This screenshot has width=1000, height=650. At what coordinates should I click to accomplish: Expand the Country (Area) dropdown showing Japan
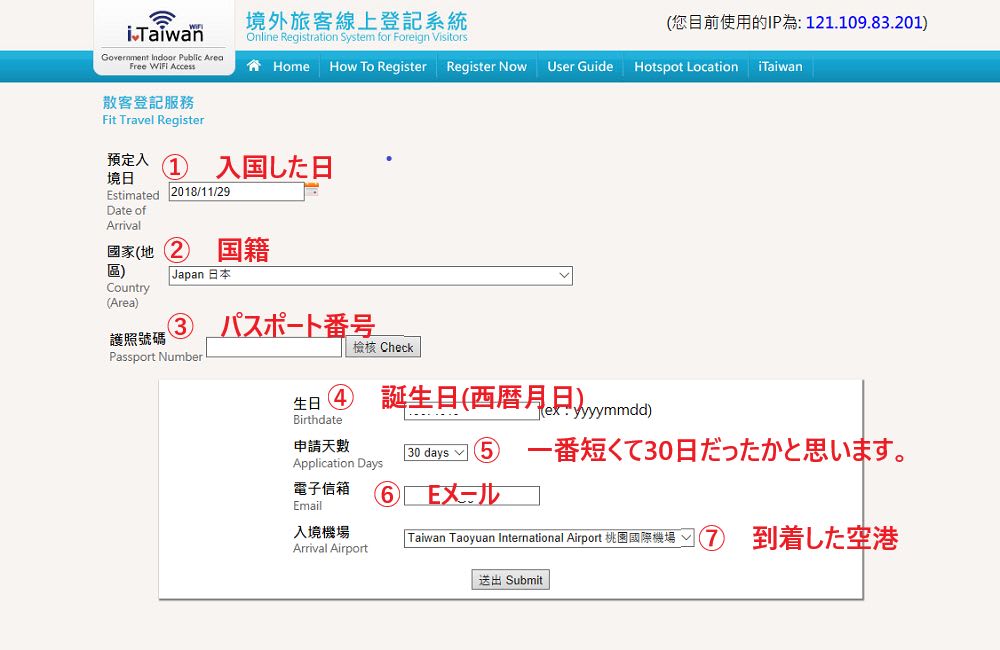(371, 276)
